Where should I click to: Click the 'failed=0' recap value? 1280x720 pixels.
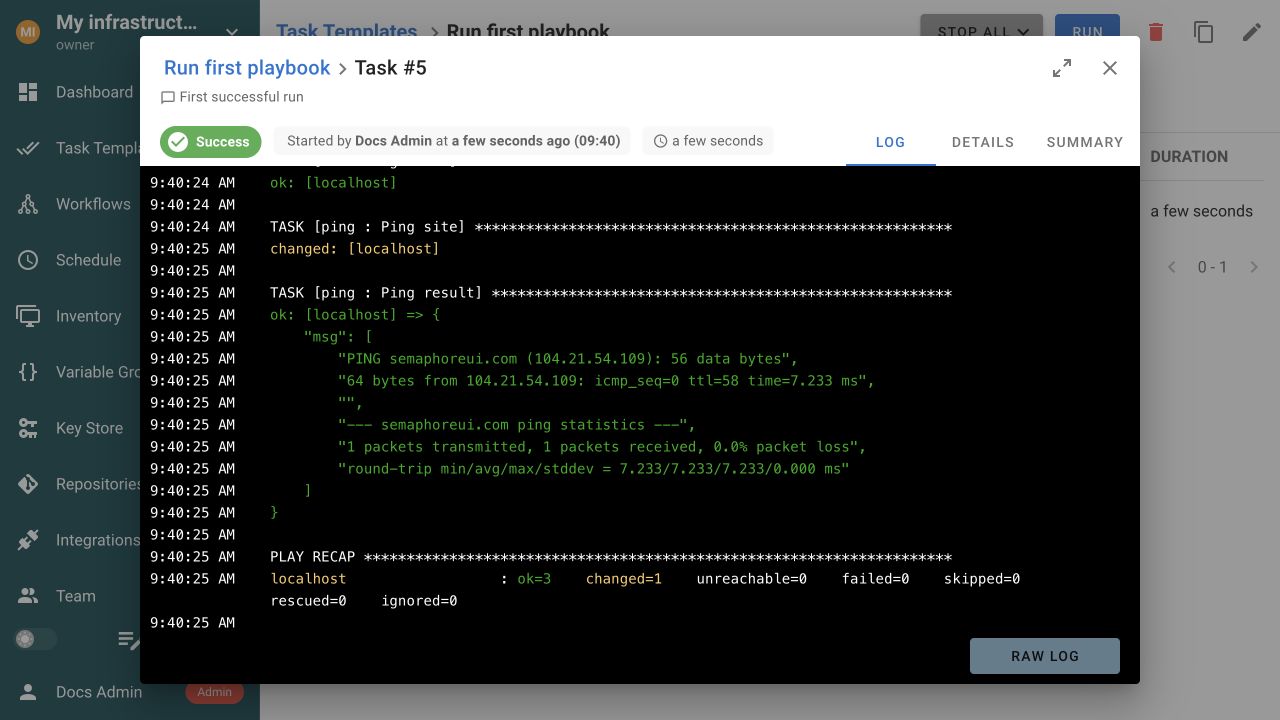875,579
